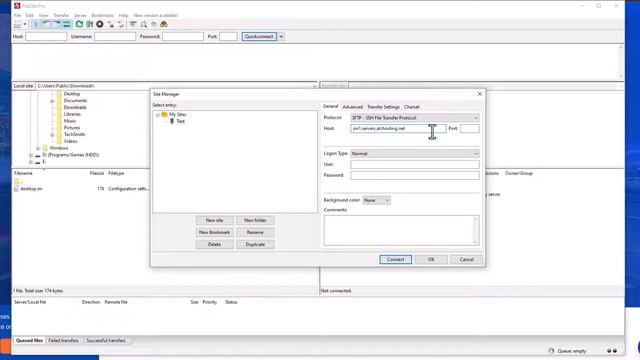Open the Site Manager toolbar icon
Screen dimensions: 640x360
[18, 24]
